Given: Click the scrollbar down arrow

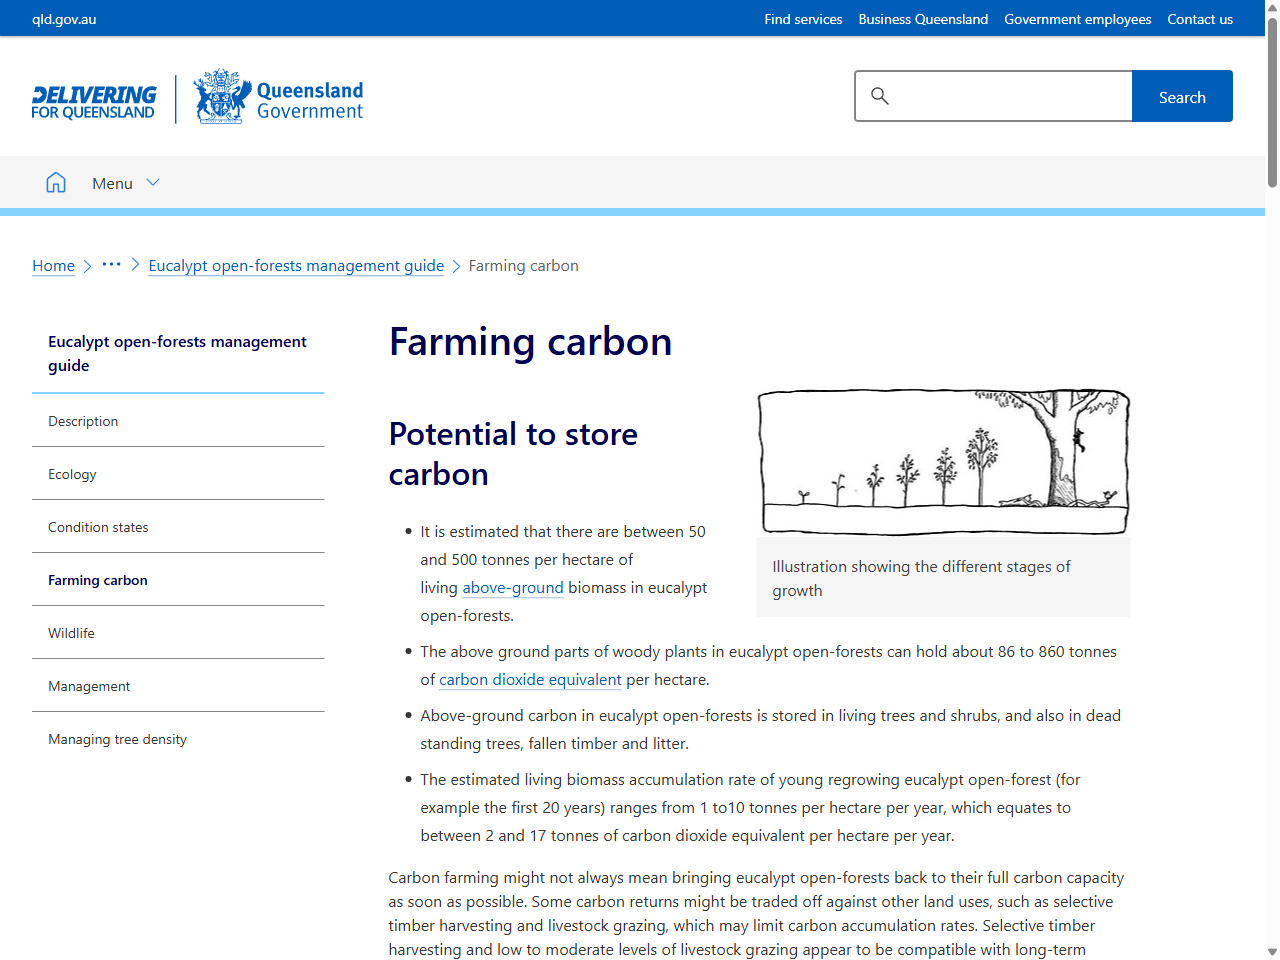Looking at the screenshot, I should 1272,952.
